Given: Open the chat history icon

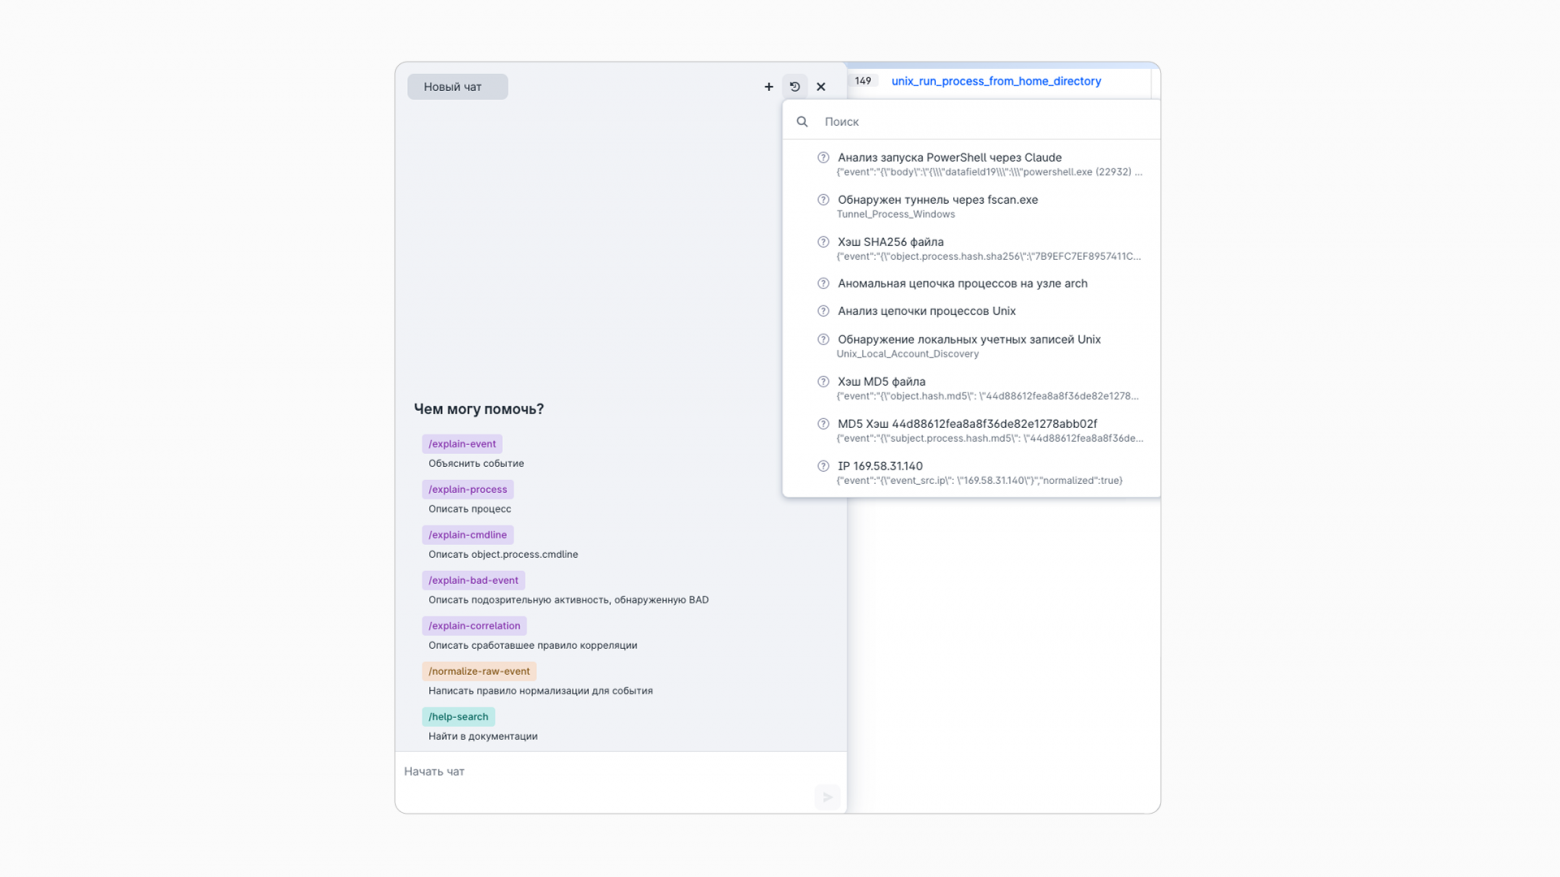Looking at the screenshot, I should (x=795, y=87).
